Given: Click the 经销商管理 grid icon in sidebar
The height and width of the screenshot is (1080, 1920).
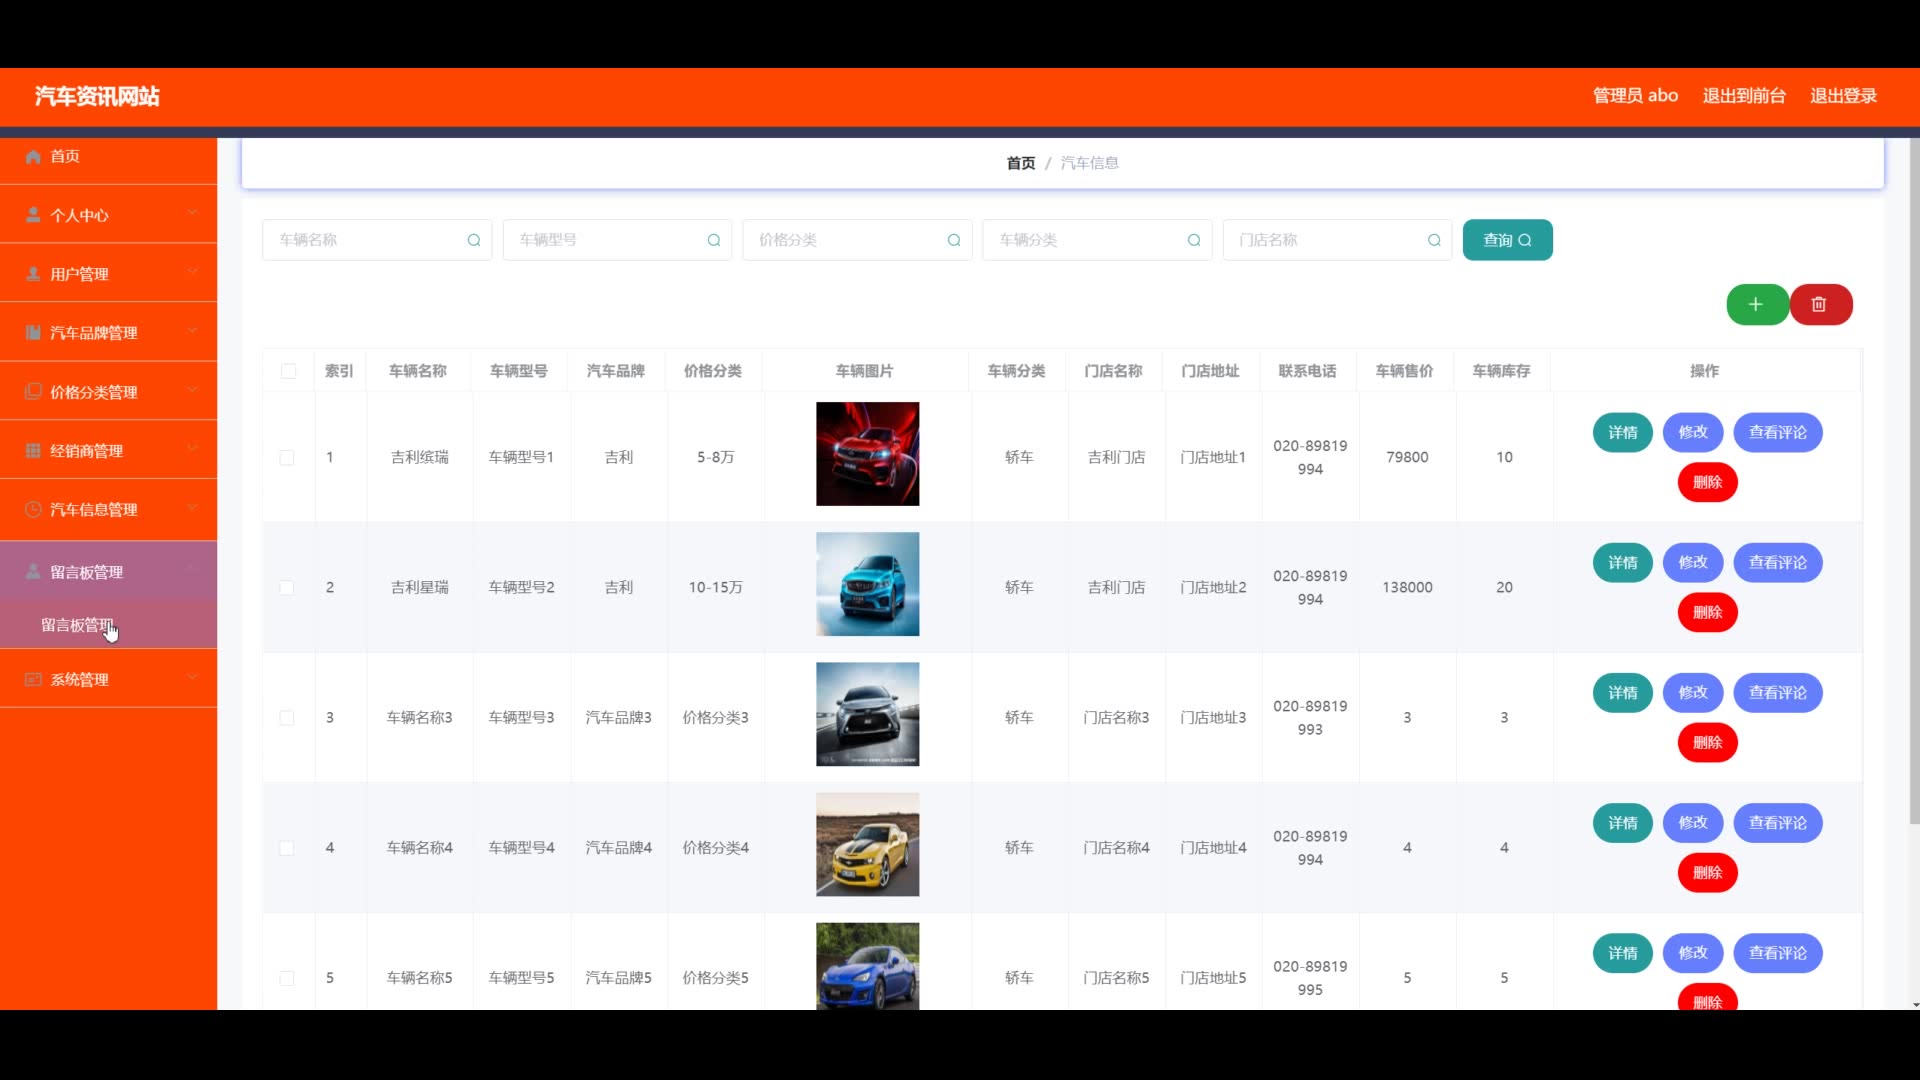Looking at the screenshot, I should pos(33,450).
